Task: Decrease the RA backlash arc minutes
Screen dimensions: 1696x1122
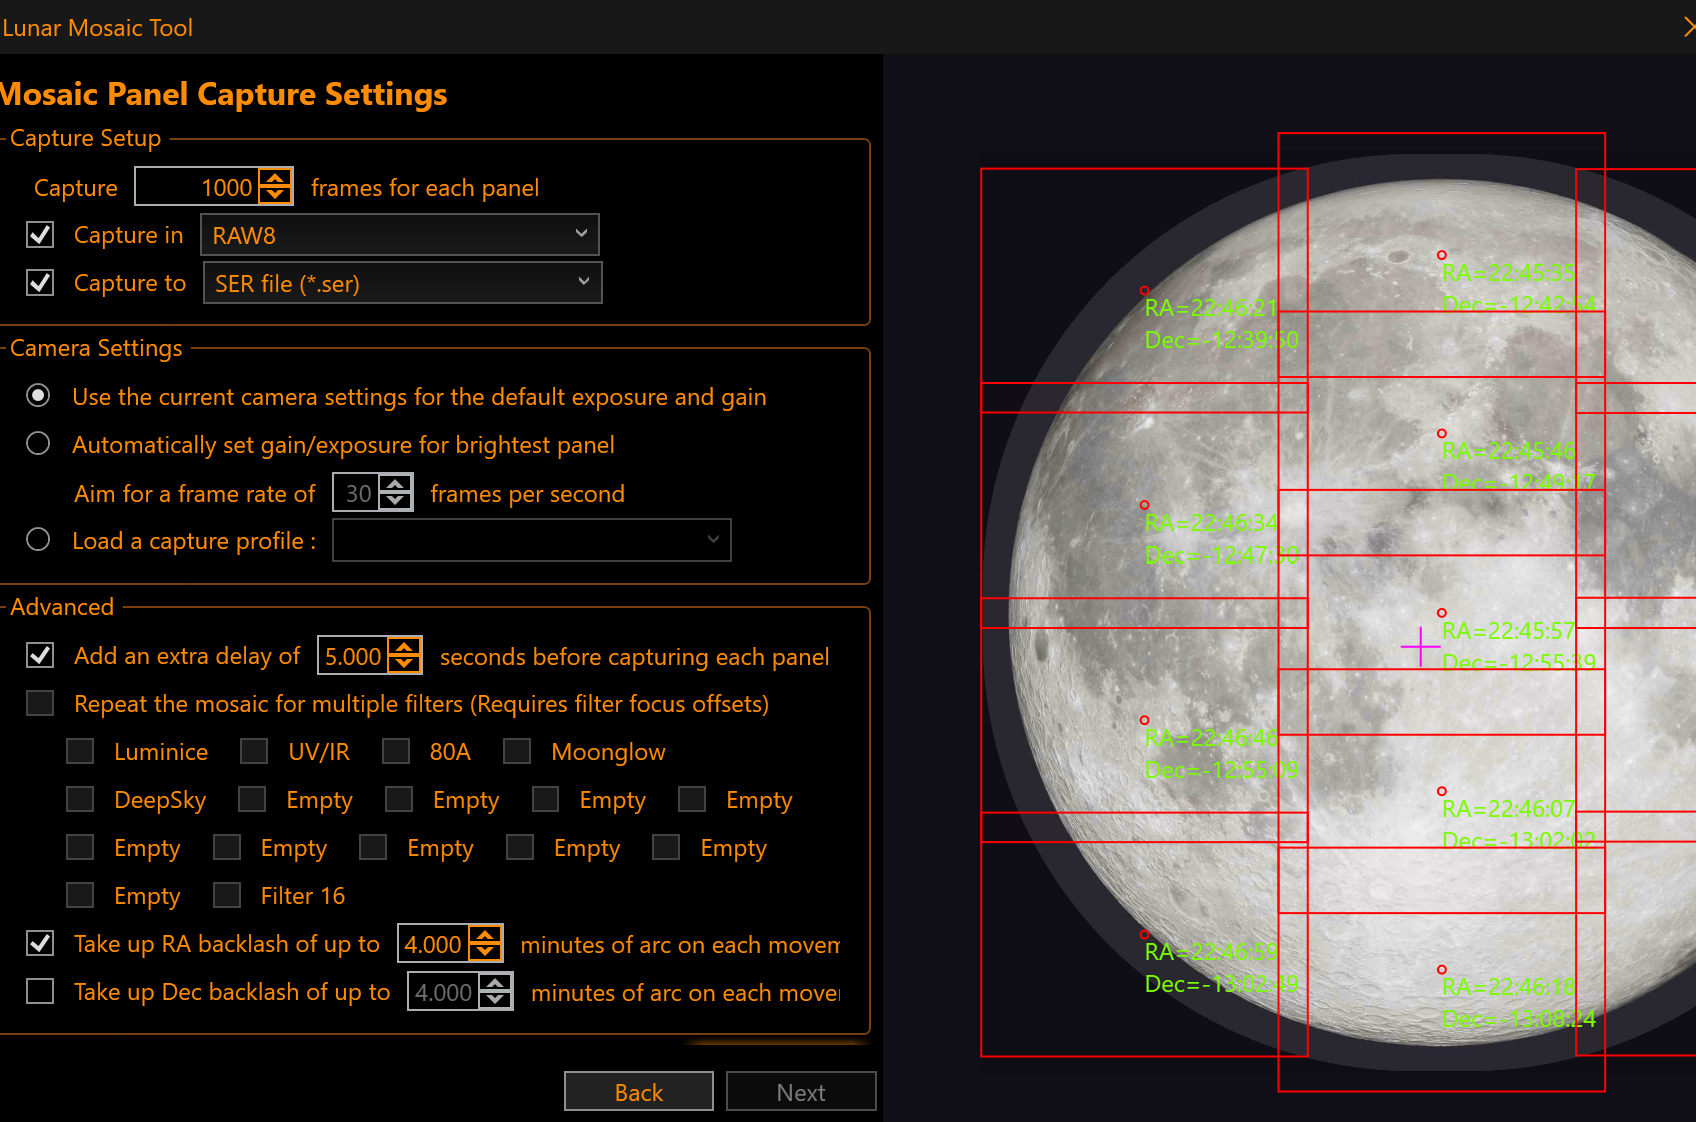Action: pos(485,952)
